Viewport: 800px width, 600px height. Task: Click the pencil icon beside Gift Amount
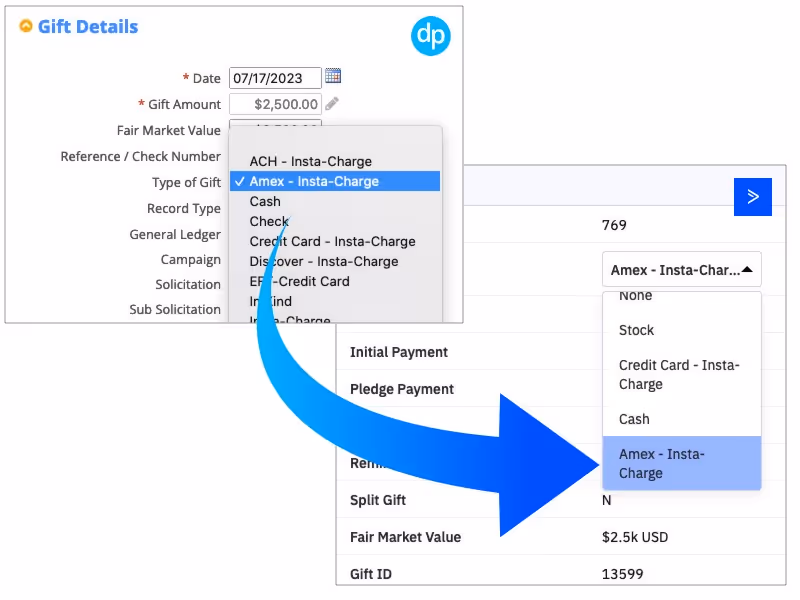332,104
